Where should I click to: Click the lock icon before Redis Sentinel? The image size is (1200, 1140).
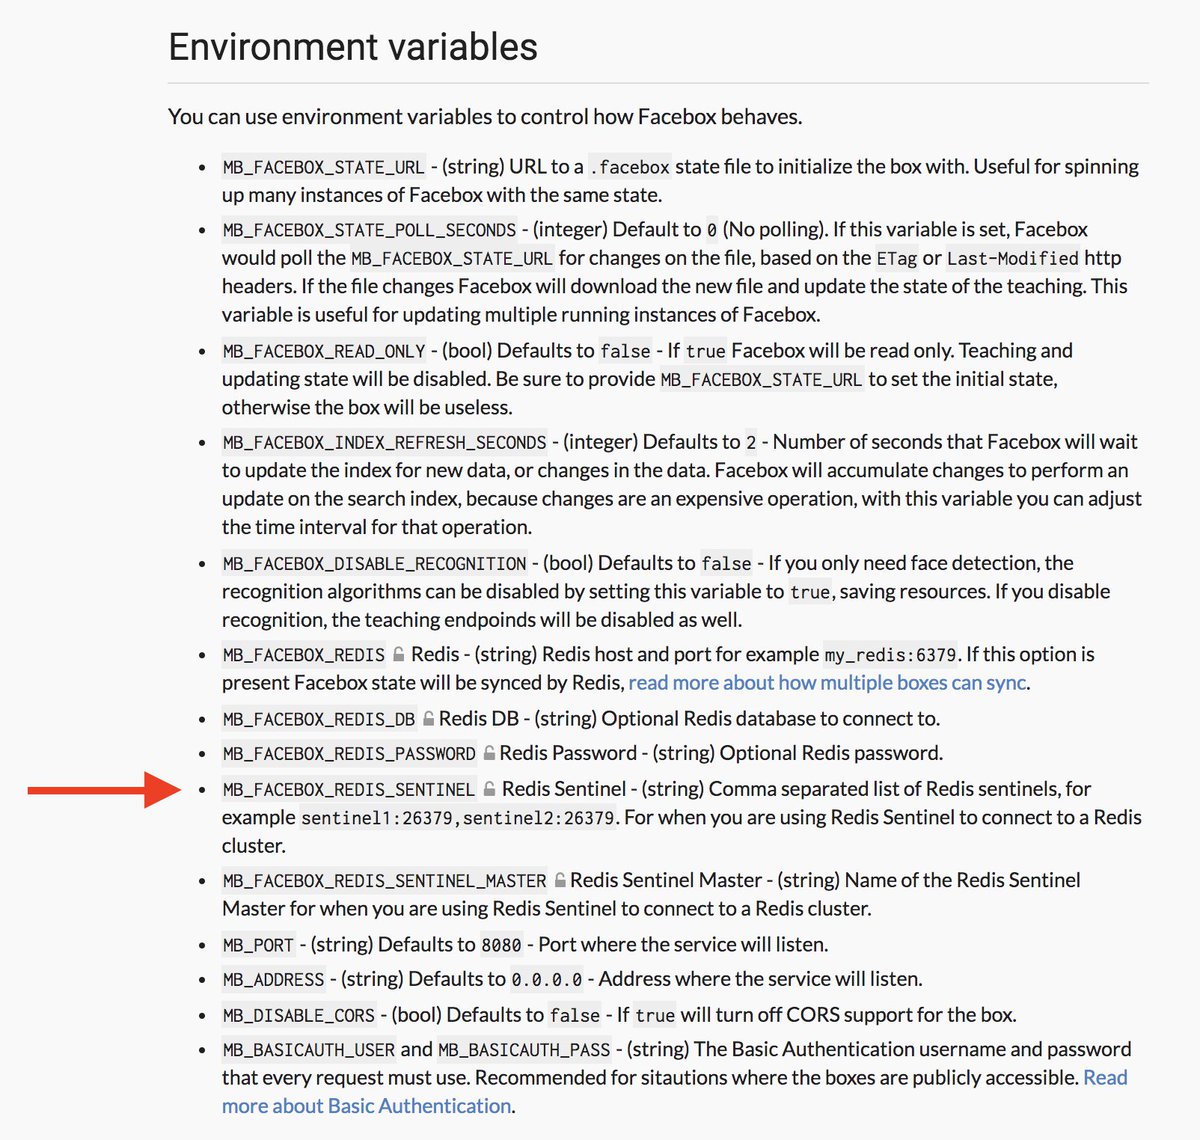[490, 789]
